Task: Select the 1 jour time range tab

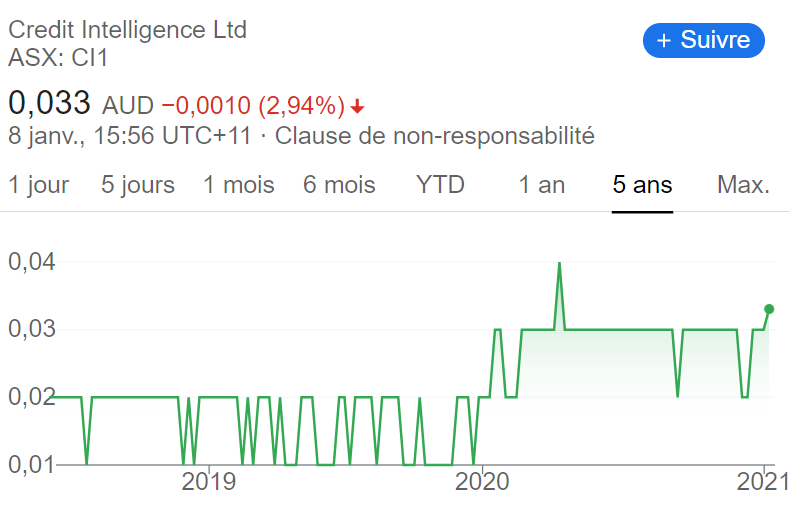Action: (39, 185)
